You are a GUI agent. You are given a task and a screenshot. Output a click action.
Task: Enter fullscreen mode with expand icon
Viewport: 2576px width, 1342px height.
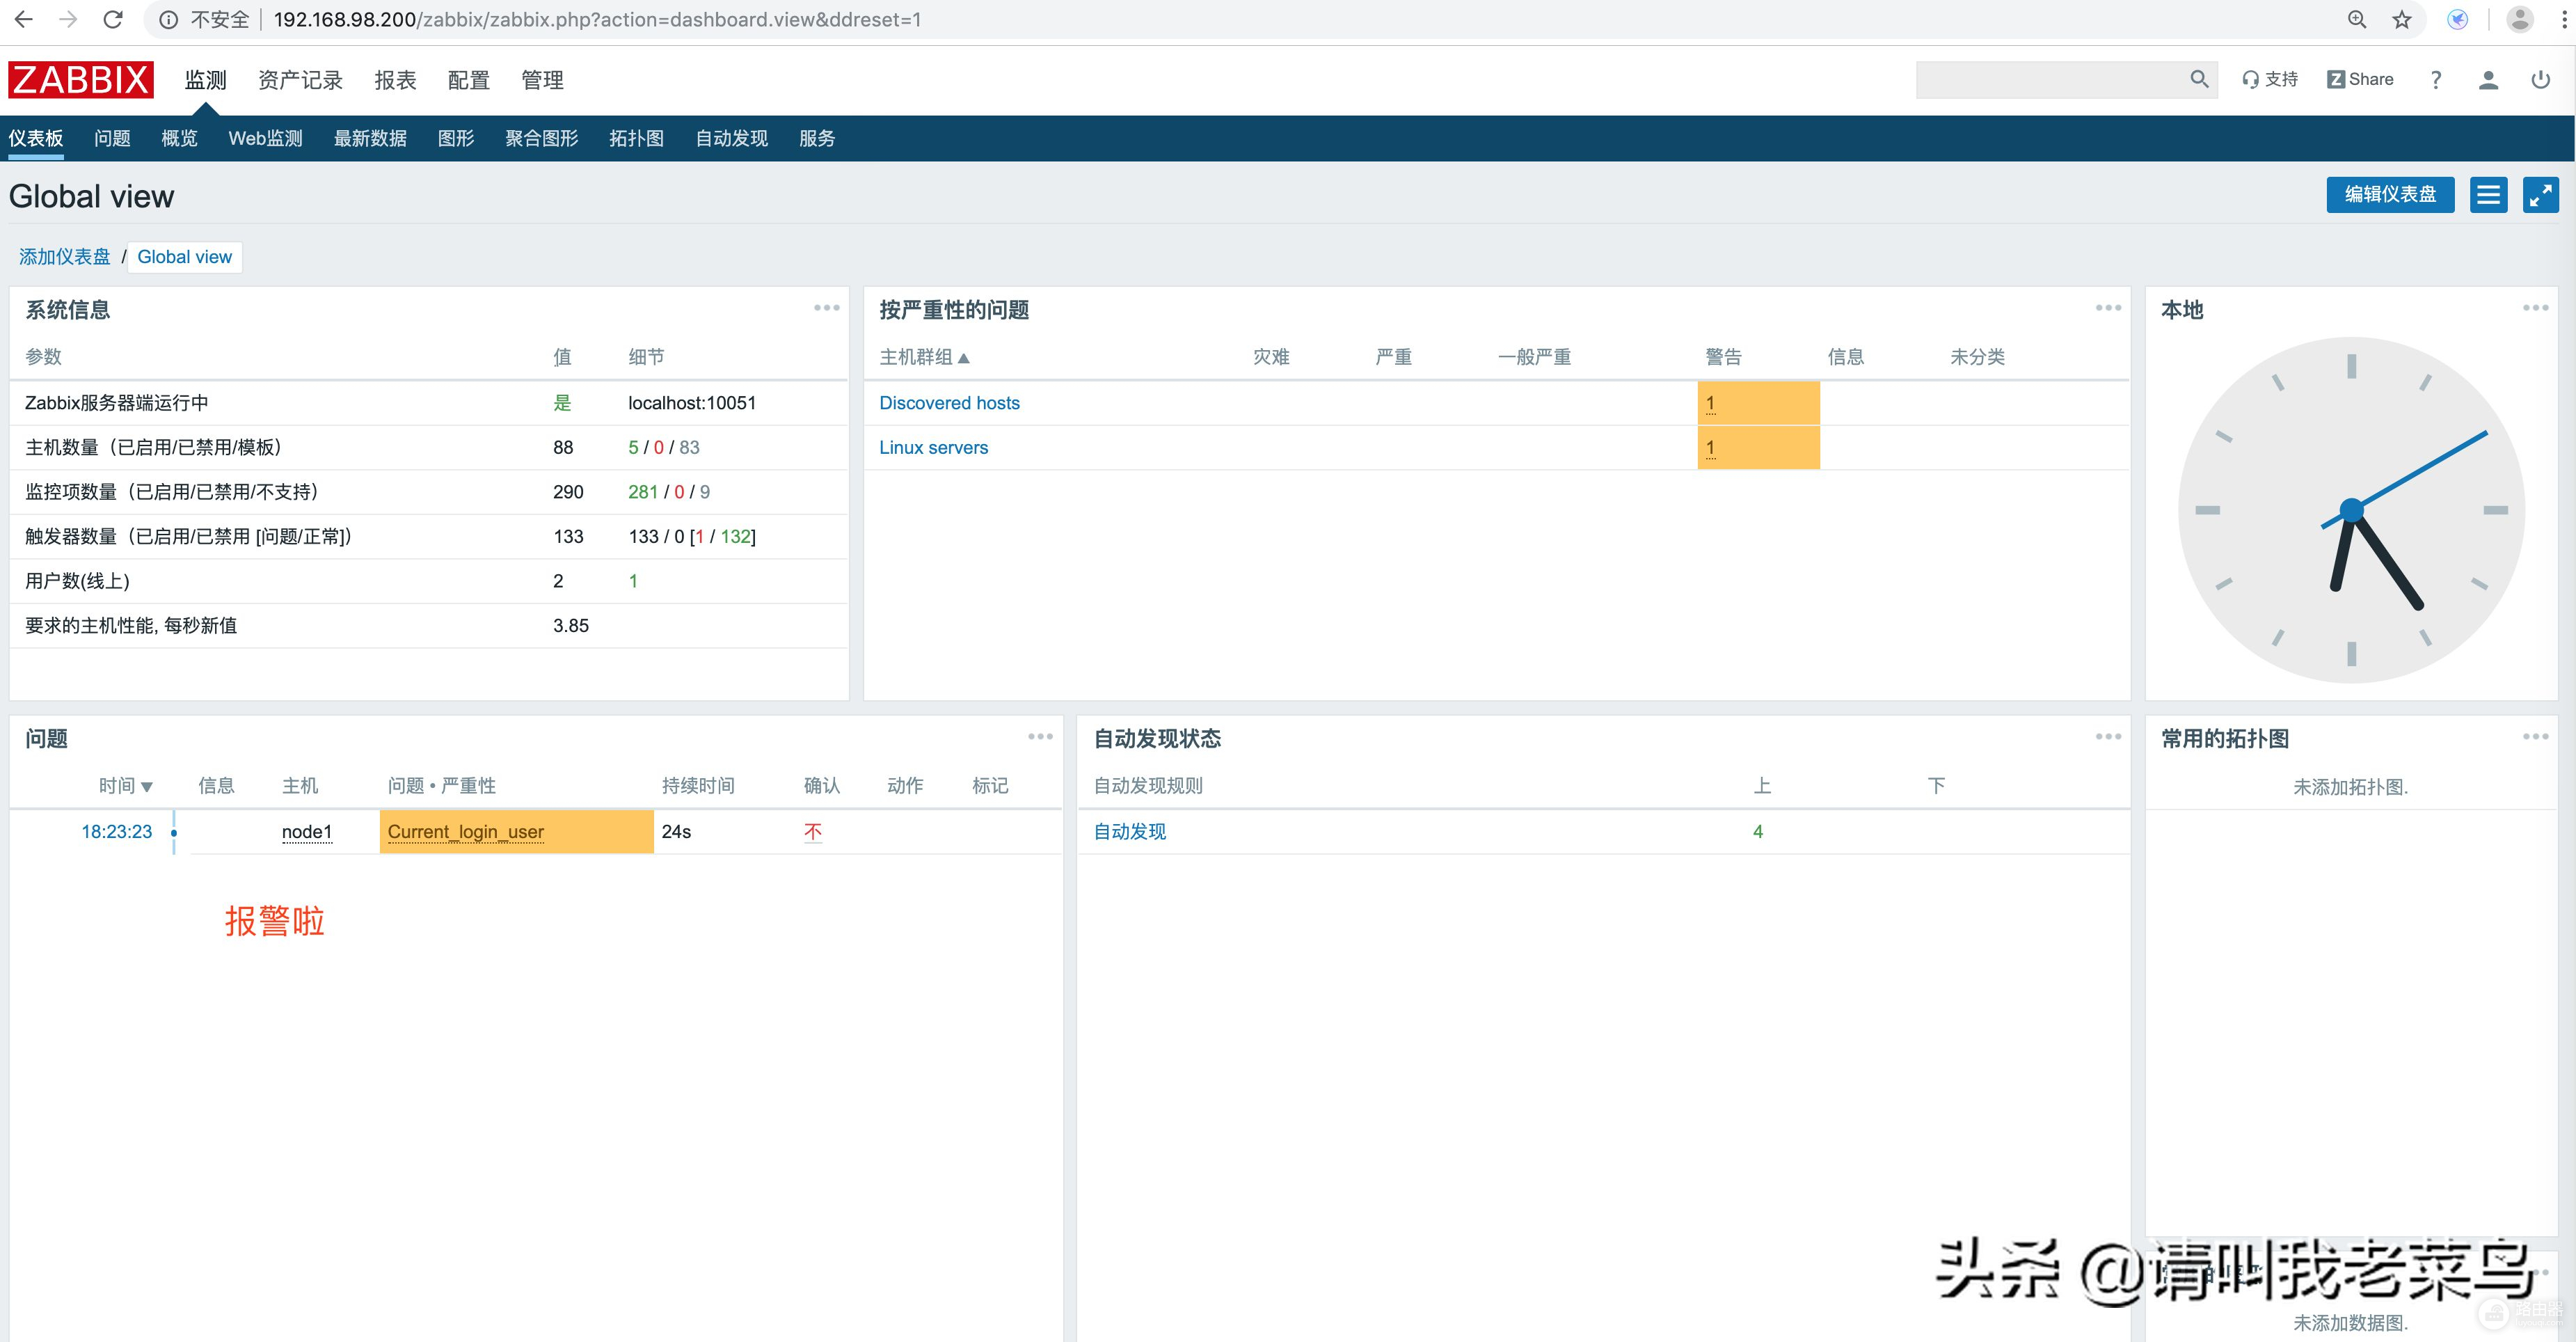click(x=2540, y=195)
